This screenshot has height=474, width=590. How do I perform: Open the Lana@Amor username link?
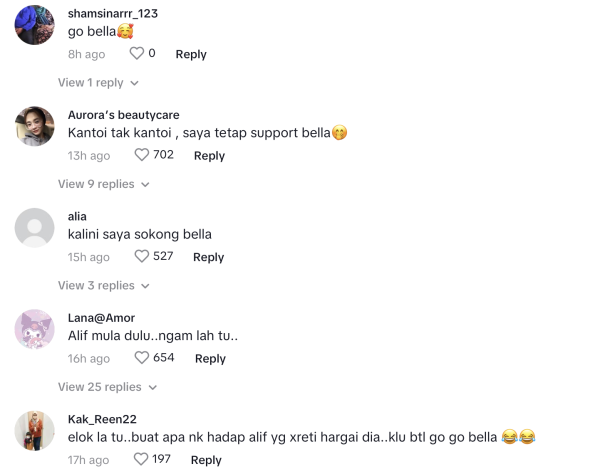point(101,318)
